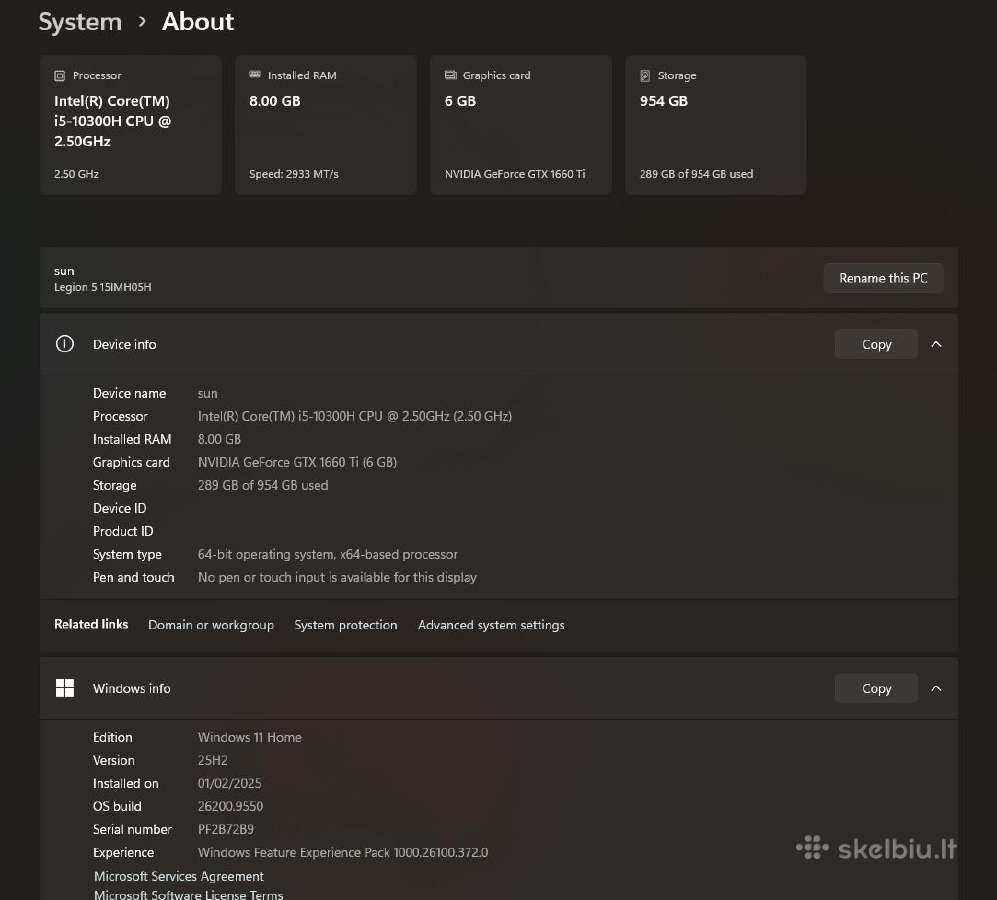The height and width of the screenshot is (900, 997).
Task: Click the Related links label
Action: pyautogui.click(x=91, y=625)
